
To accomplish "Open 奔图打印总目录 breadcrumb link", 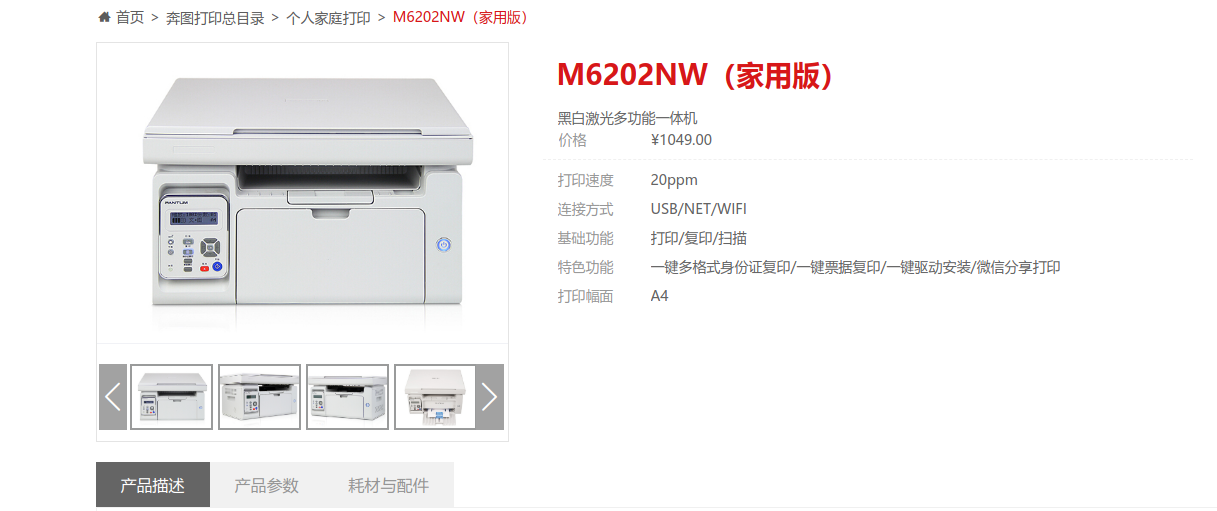I will coord(215,17).
